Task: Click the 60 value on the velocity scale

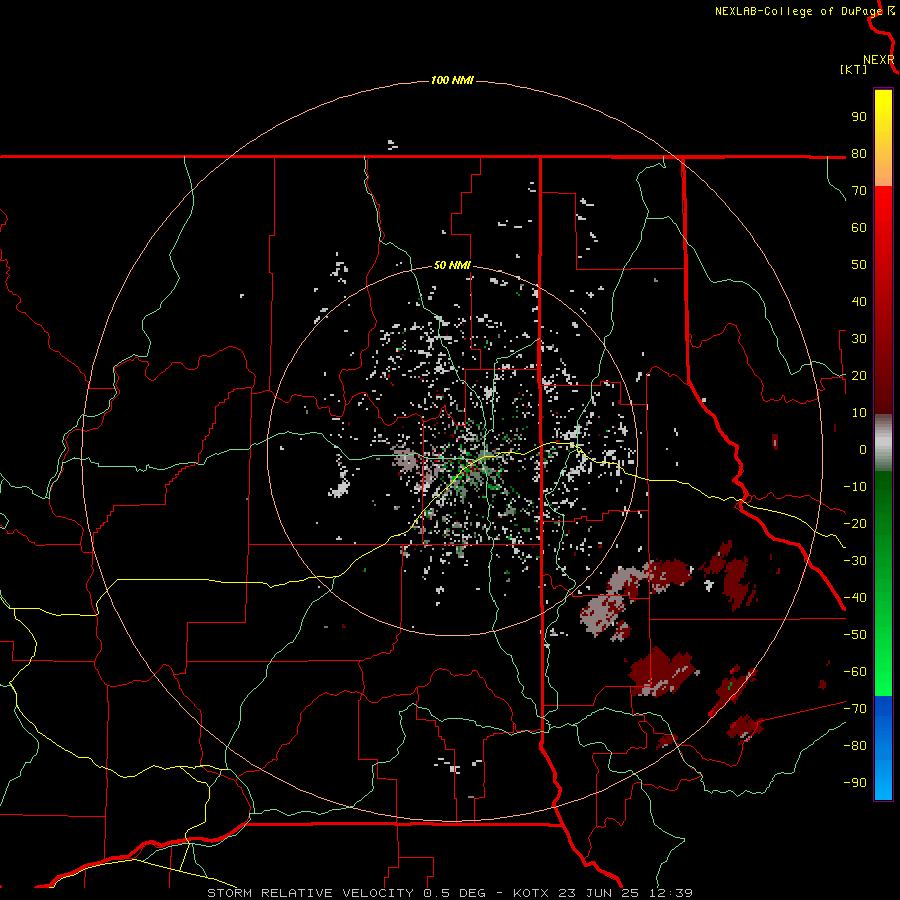Action: click(x=859, y=227)
